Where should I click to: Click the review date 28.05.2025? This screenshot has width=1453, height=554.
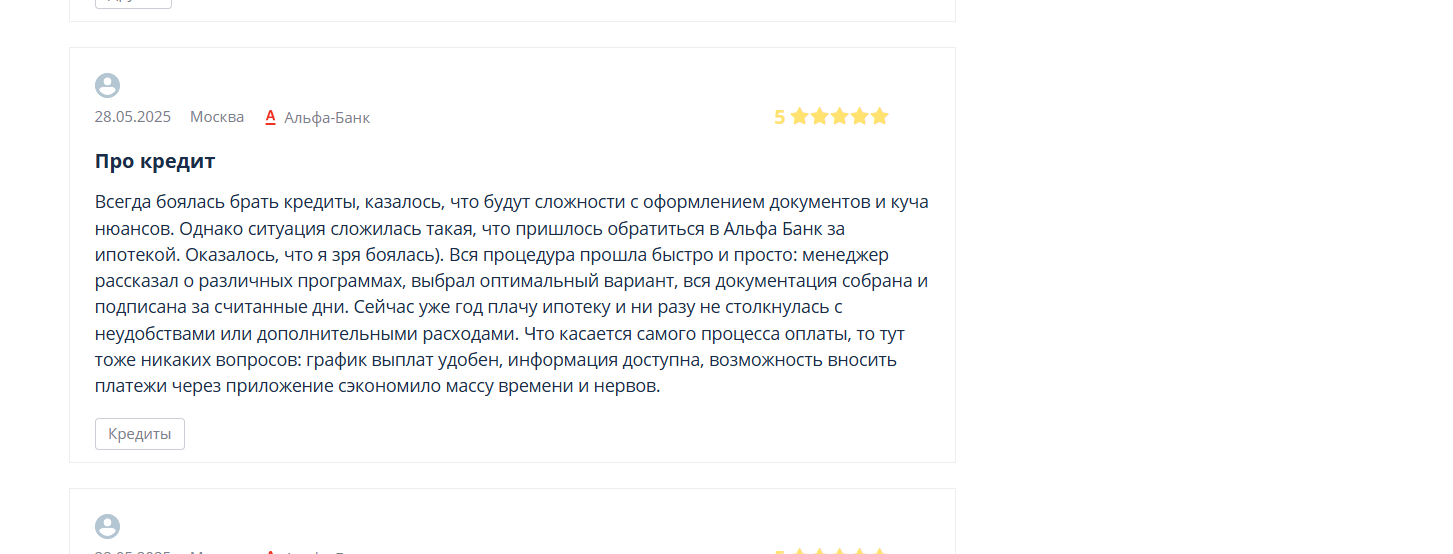tap(133, 117)
